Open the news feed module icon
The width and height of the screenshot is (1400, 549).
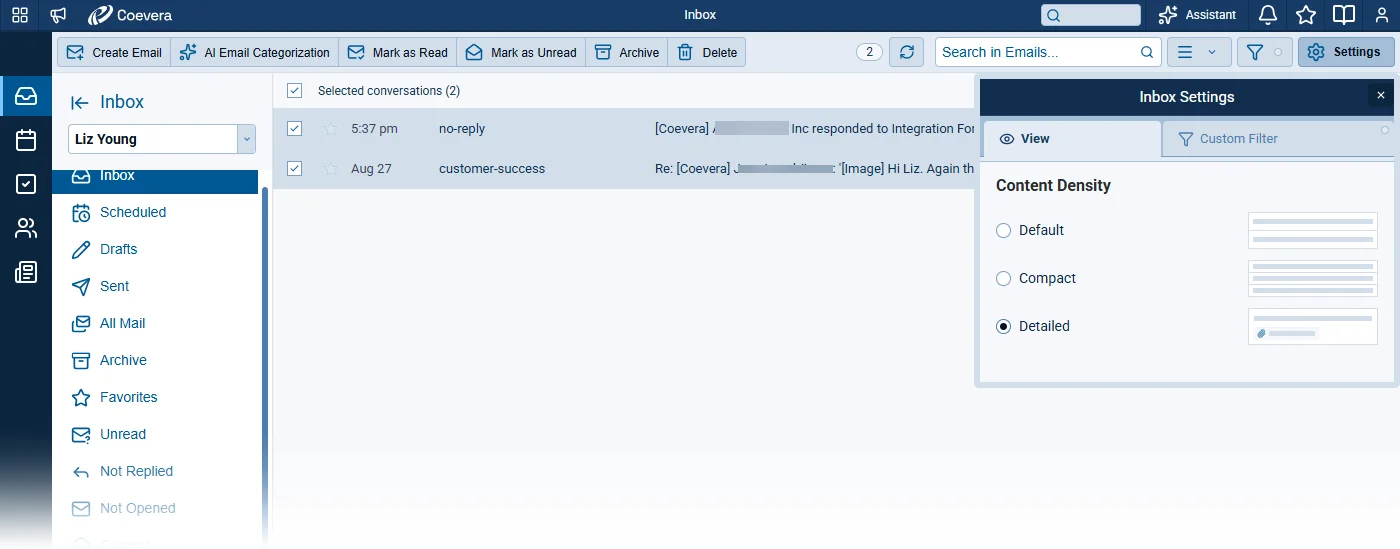26,272
